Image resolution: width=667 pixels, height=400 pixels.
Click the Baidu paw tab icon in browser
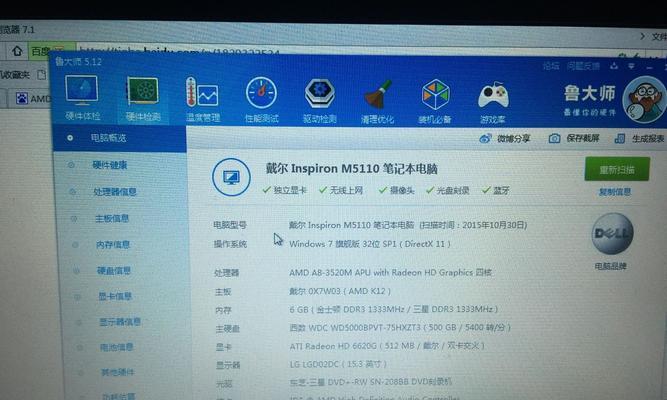(21, 98)
